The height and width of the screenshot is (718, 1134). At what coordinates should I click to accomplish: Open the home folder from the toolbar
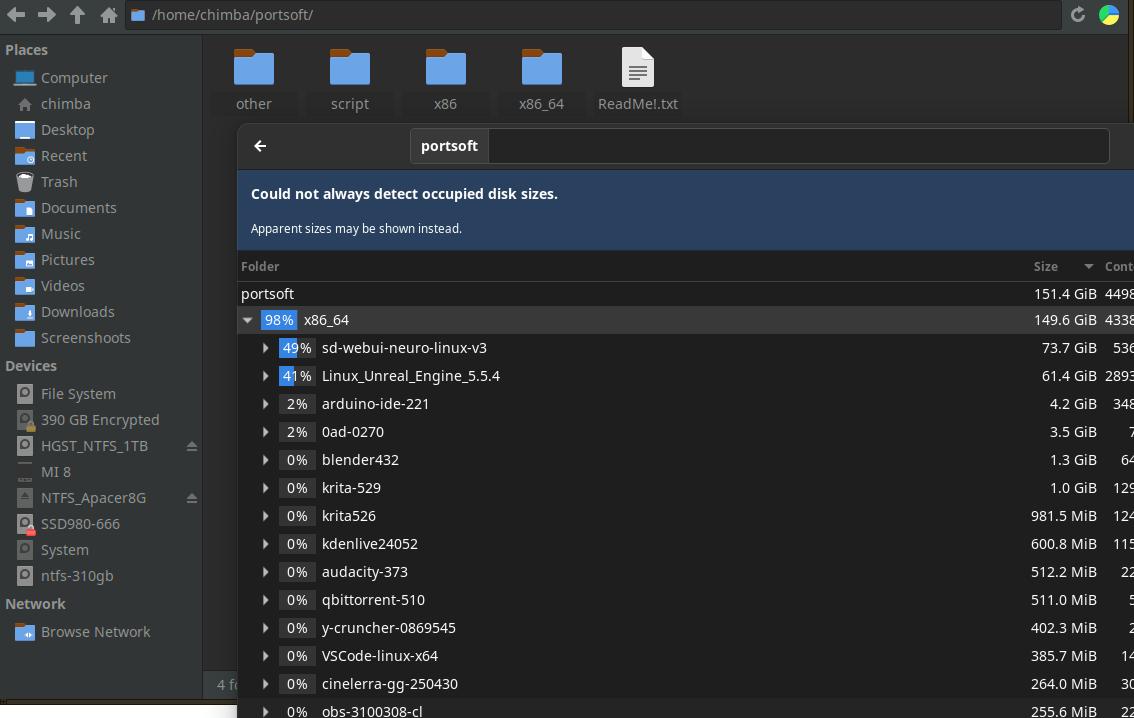tap(108, 14)
